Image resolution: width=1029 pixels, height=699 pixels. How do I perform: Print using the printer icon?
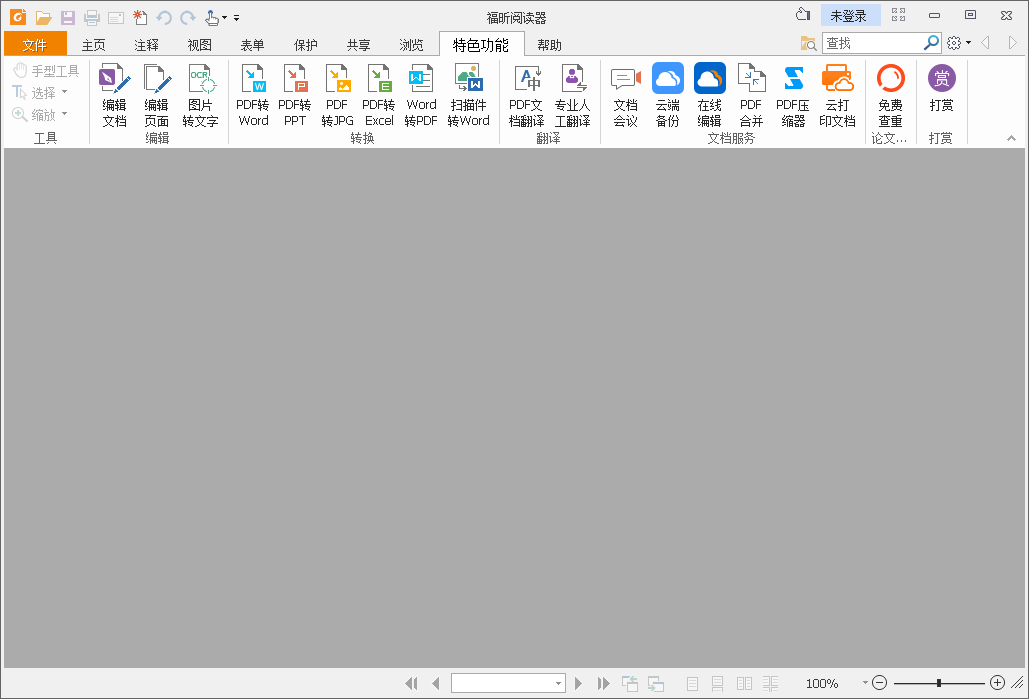(x=92, y=18)
